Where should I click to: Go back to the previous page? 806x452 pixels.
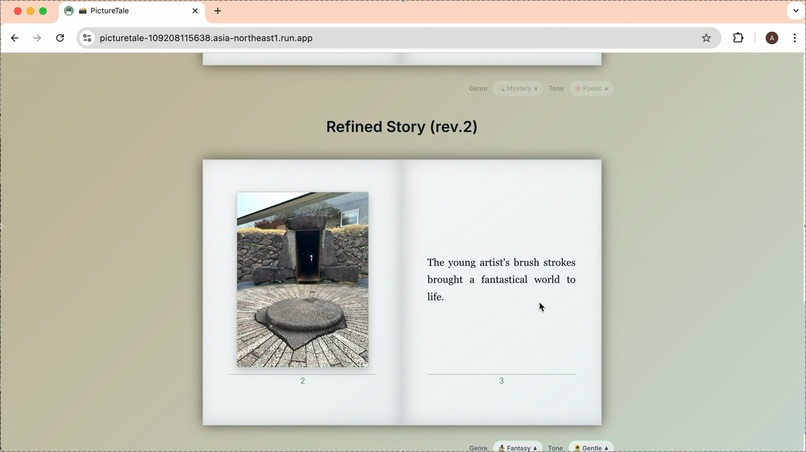15,38
